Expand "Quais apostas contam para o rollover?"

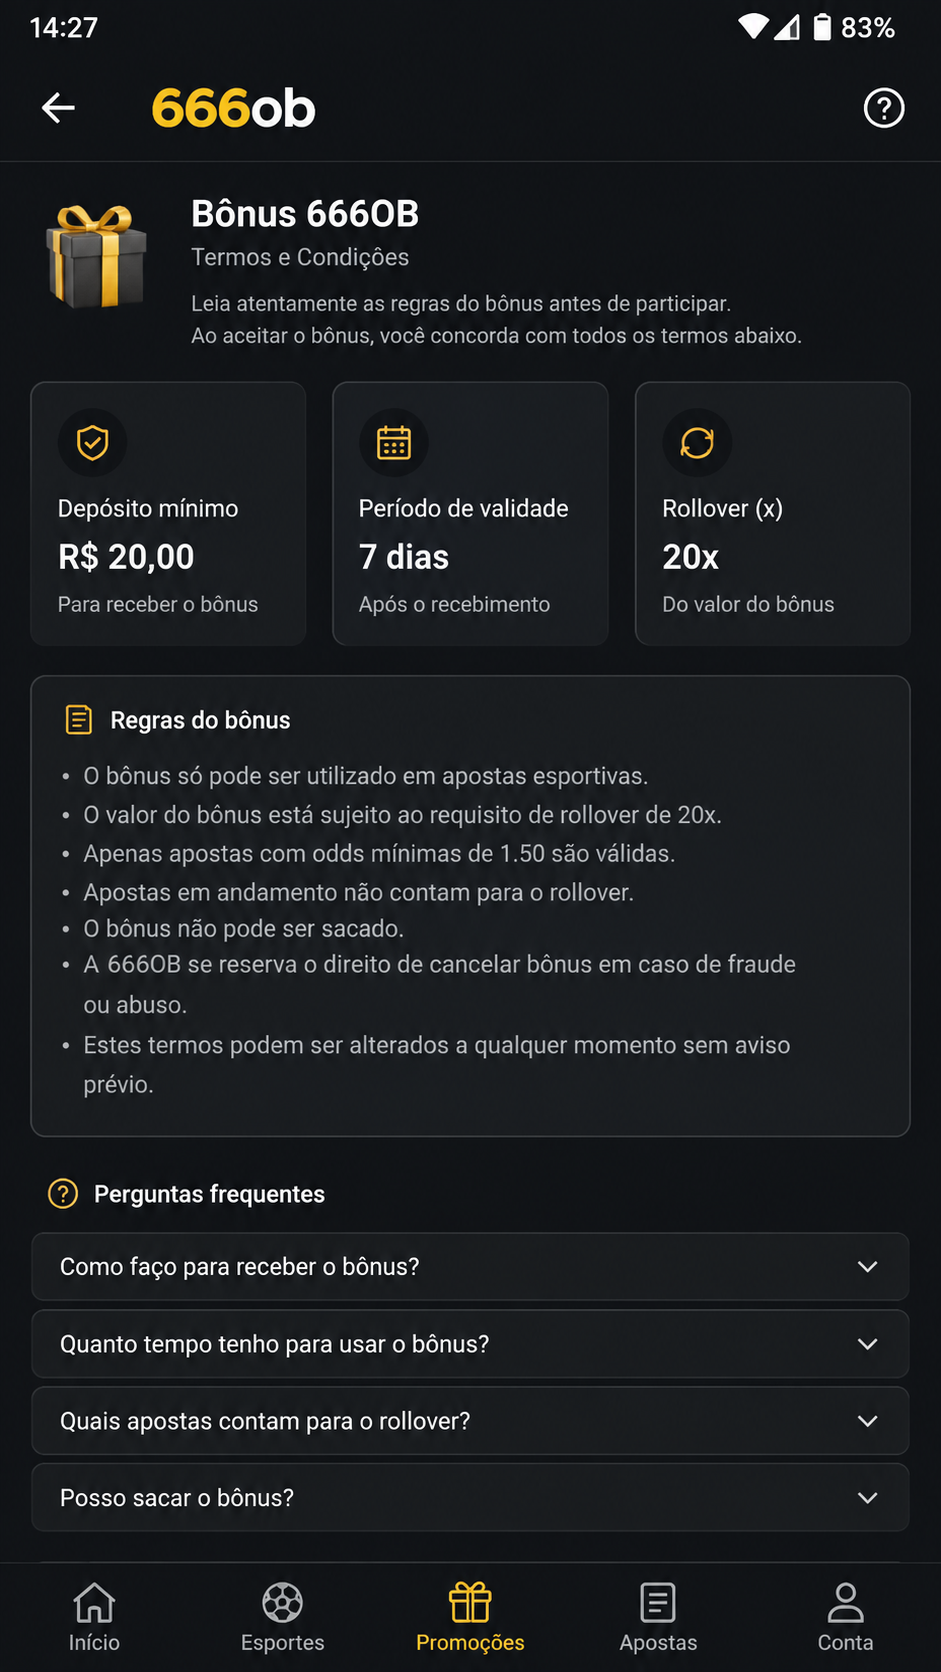tap(470, 1421)
